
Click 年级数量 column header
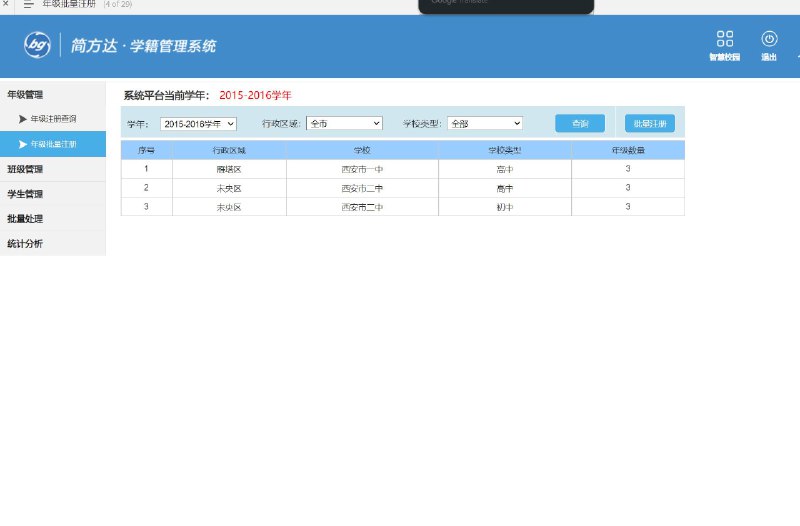(628, 151)
